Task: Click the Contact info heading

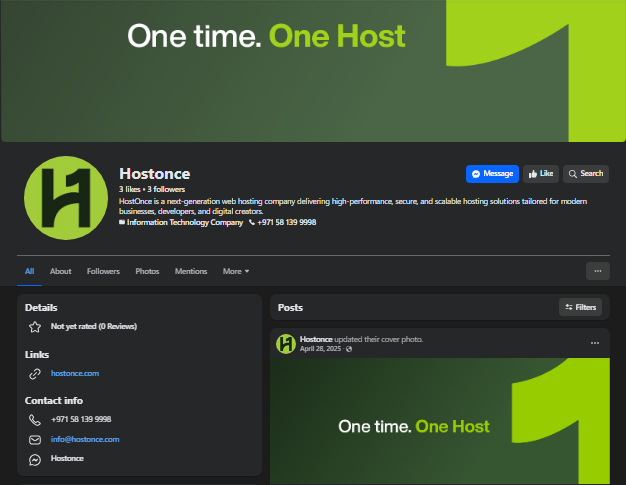Action: tap(53, 400)
